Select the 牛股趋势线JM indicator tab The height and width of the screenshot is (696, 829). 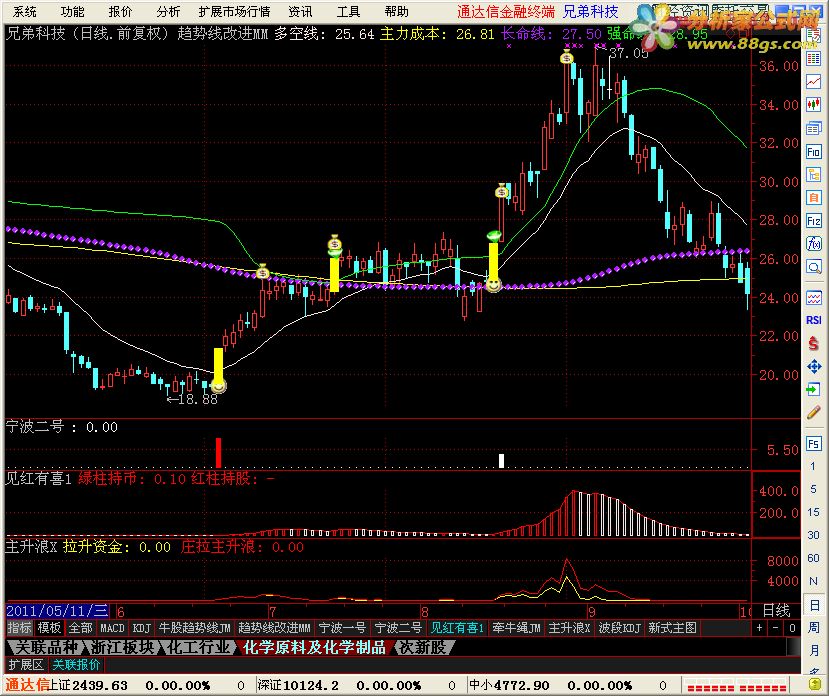(195, 628)
